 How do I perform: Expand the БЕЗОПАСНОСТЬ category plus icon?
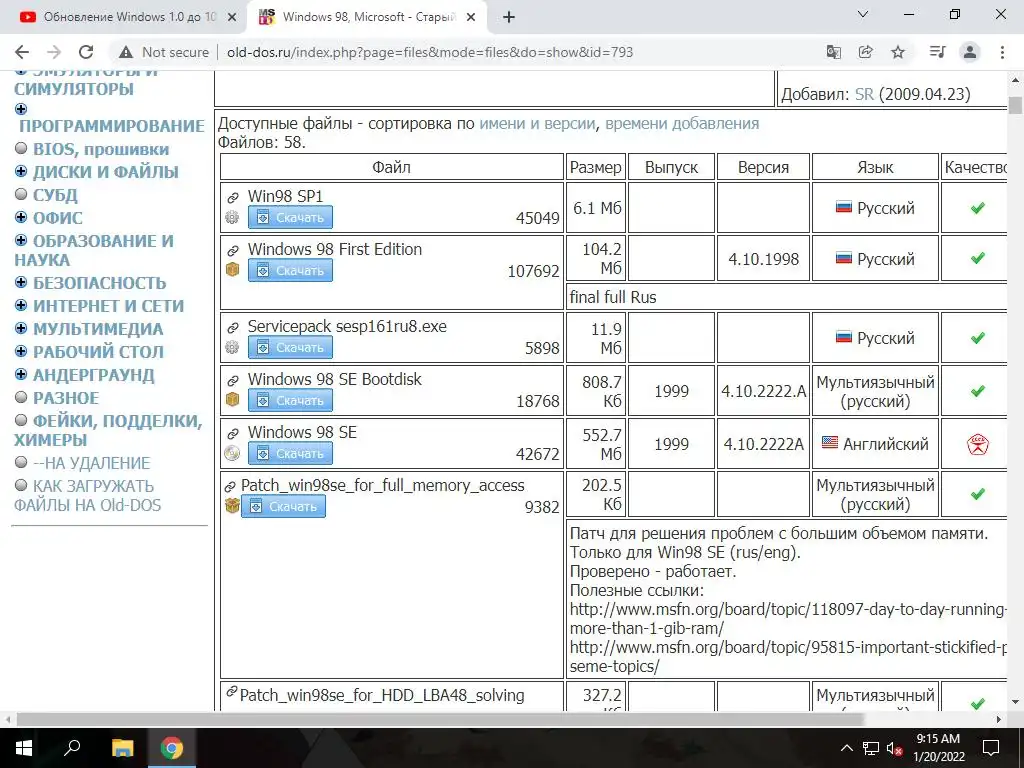[x=21, y=282]
